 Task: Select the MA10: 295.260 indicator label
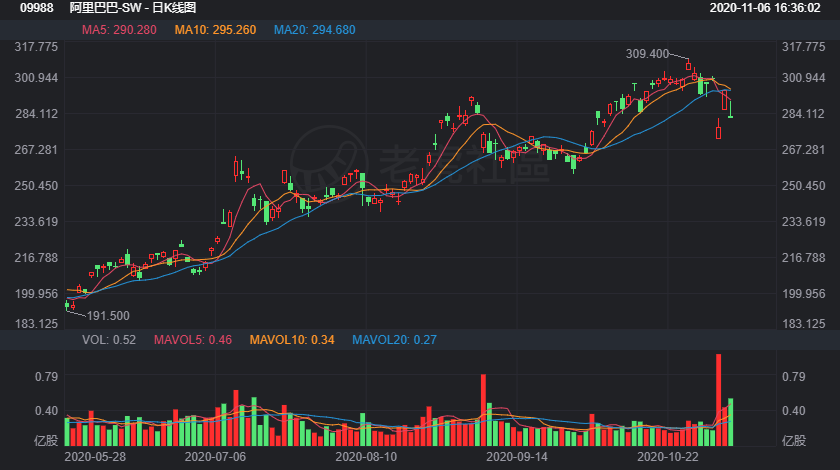tap(215, 30)
